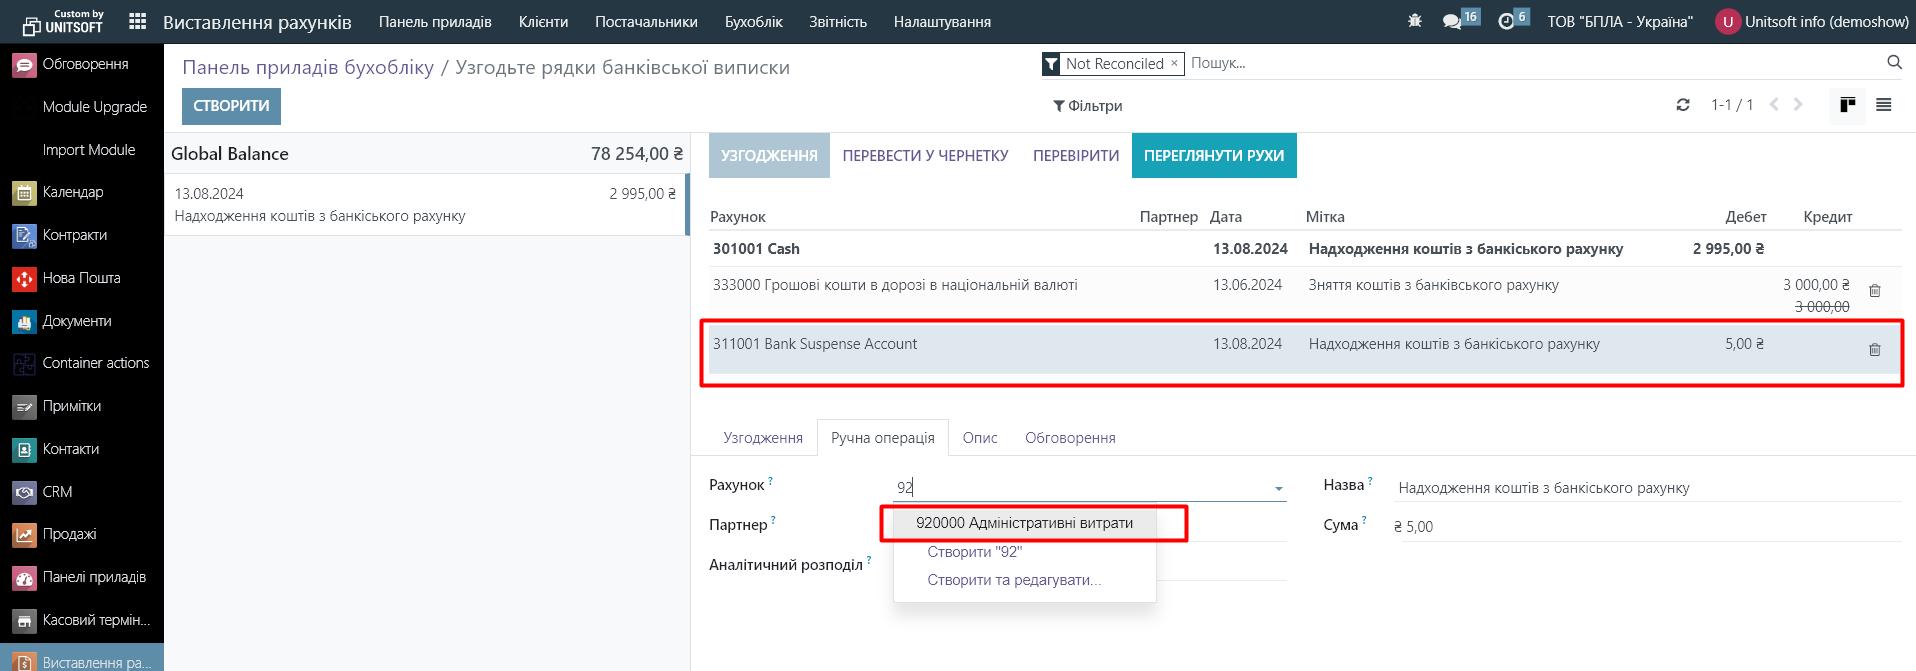Remove the Not Reconciled filter tag

(x=1174, y=63)
